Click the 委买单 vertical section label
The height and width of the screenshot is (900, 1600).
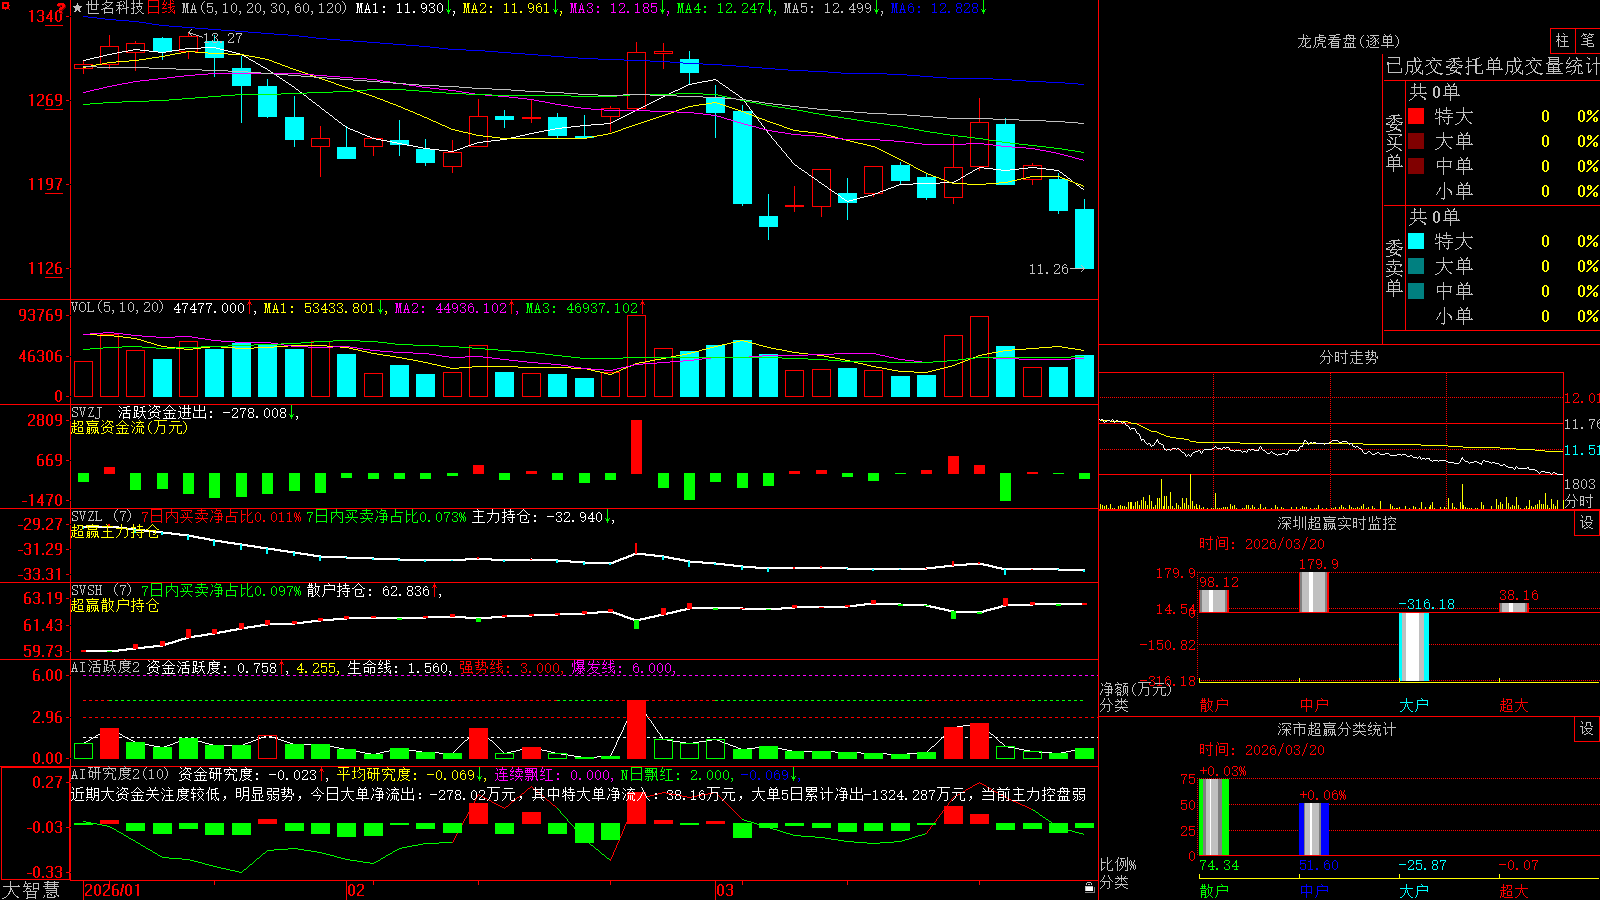coord(1394,143)
